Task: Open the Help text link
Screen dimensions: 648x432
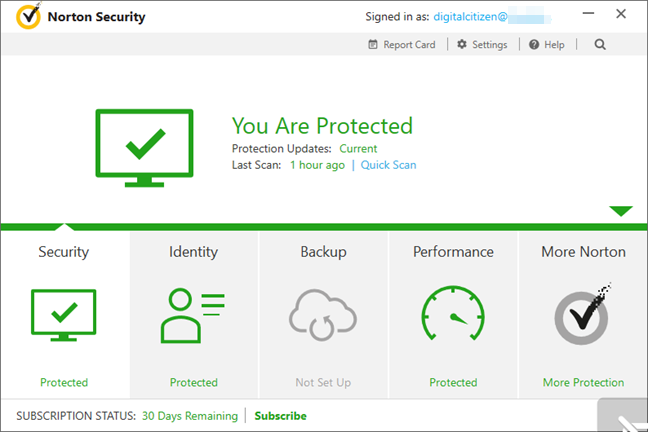Action: [554, 45]
